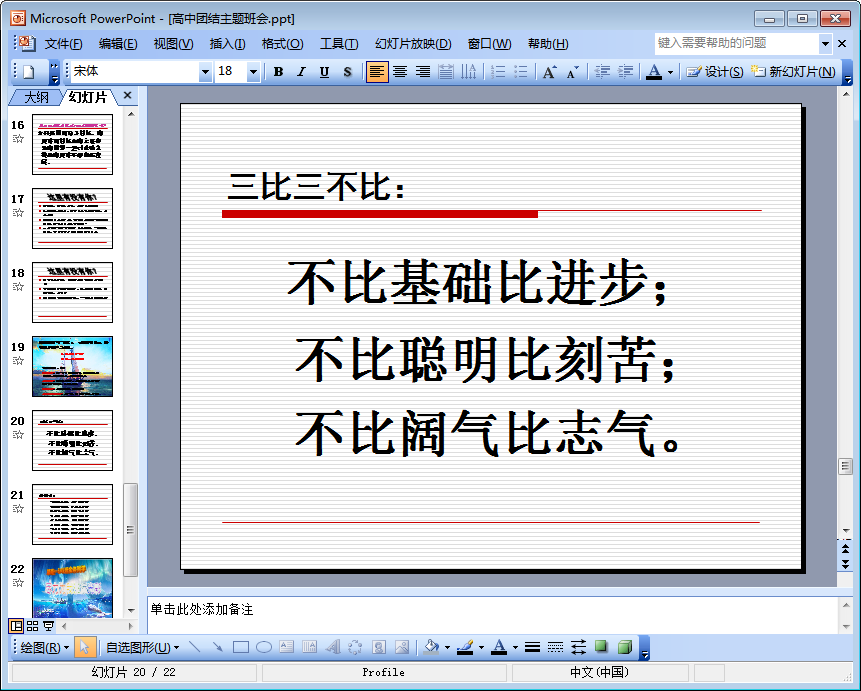Select the Line drawing tool

[194, 648]
